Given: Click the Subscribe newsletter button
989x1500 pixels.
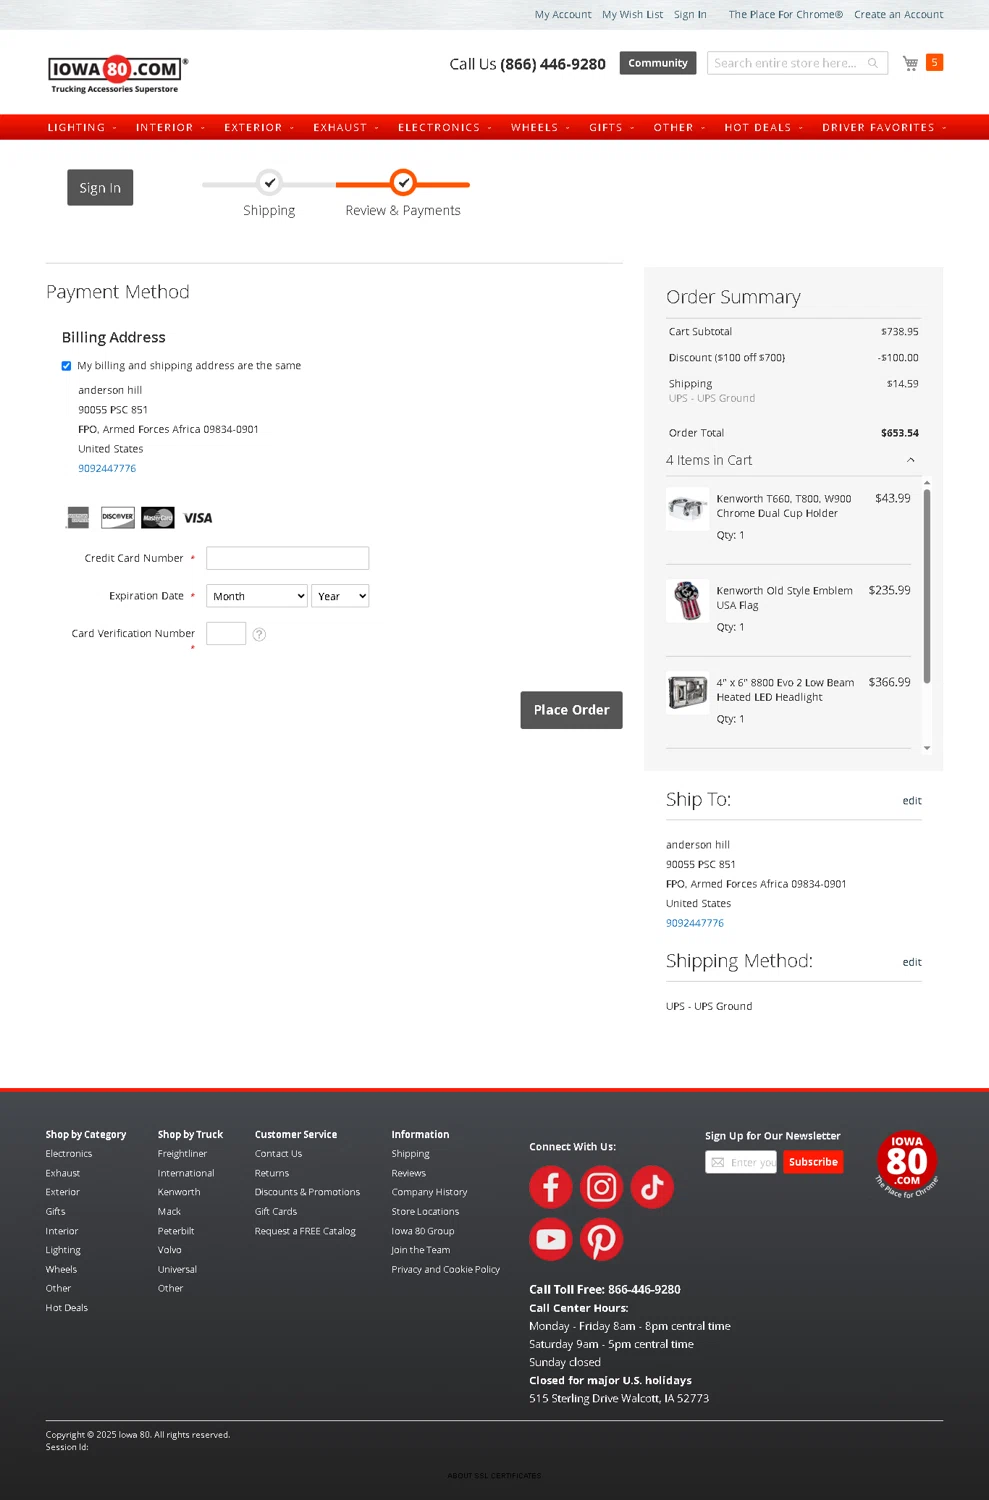Looking at the screenshot, I should 813,1162.
